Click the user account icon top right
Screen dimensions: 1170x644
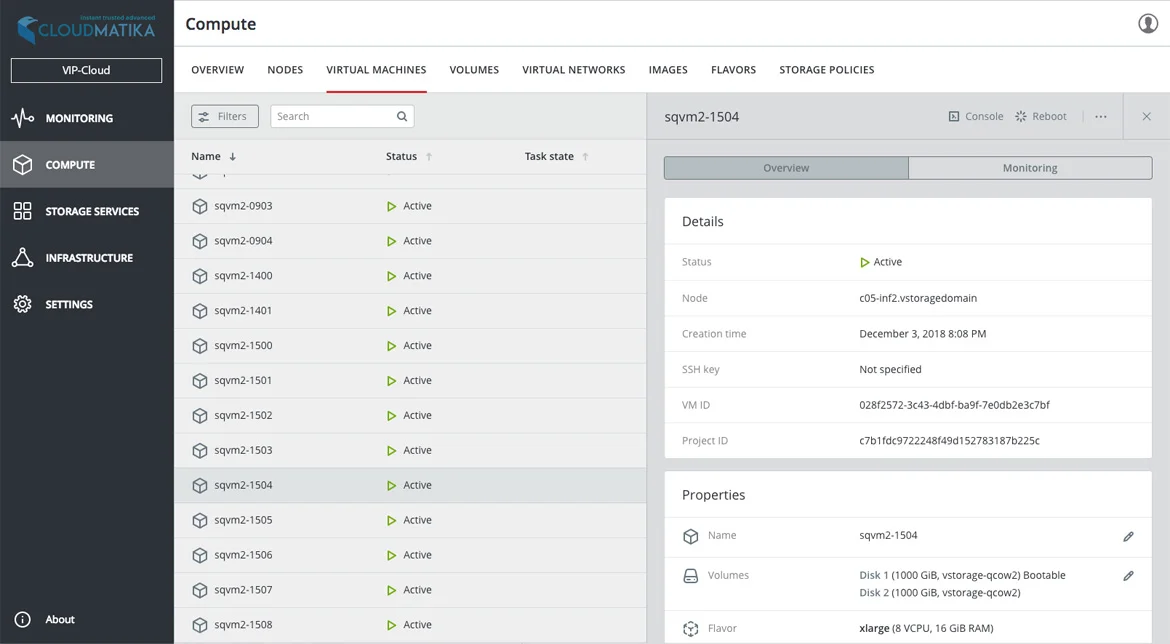pyautogui.click(x=1147, y=22)
